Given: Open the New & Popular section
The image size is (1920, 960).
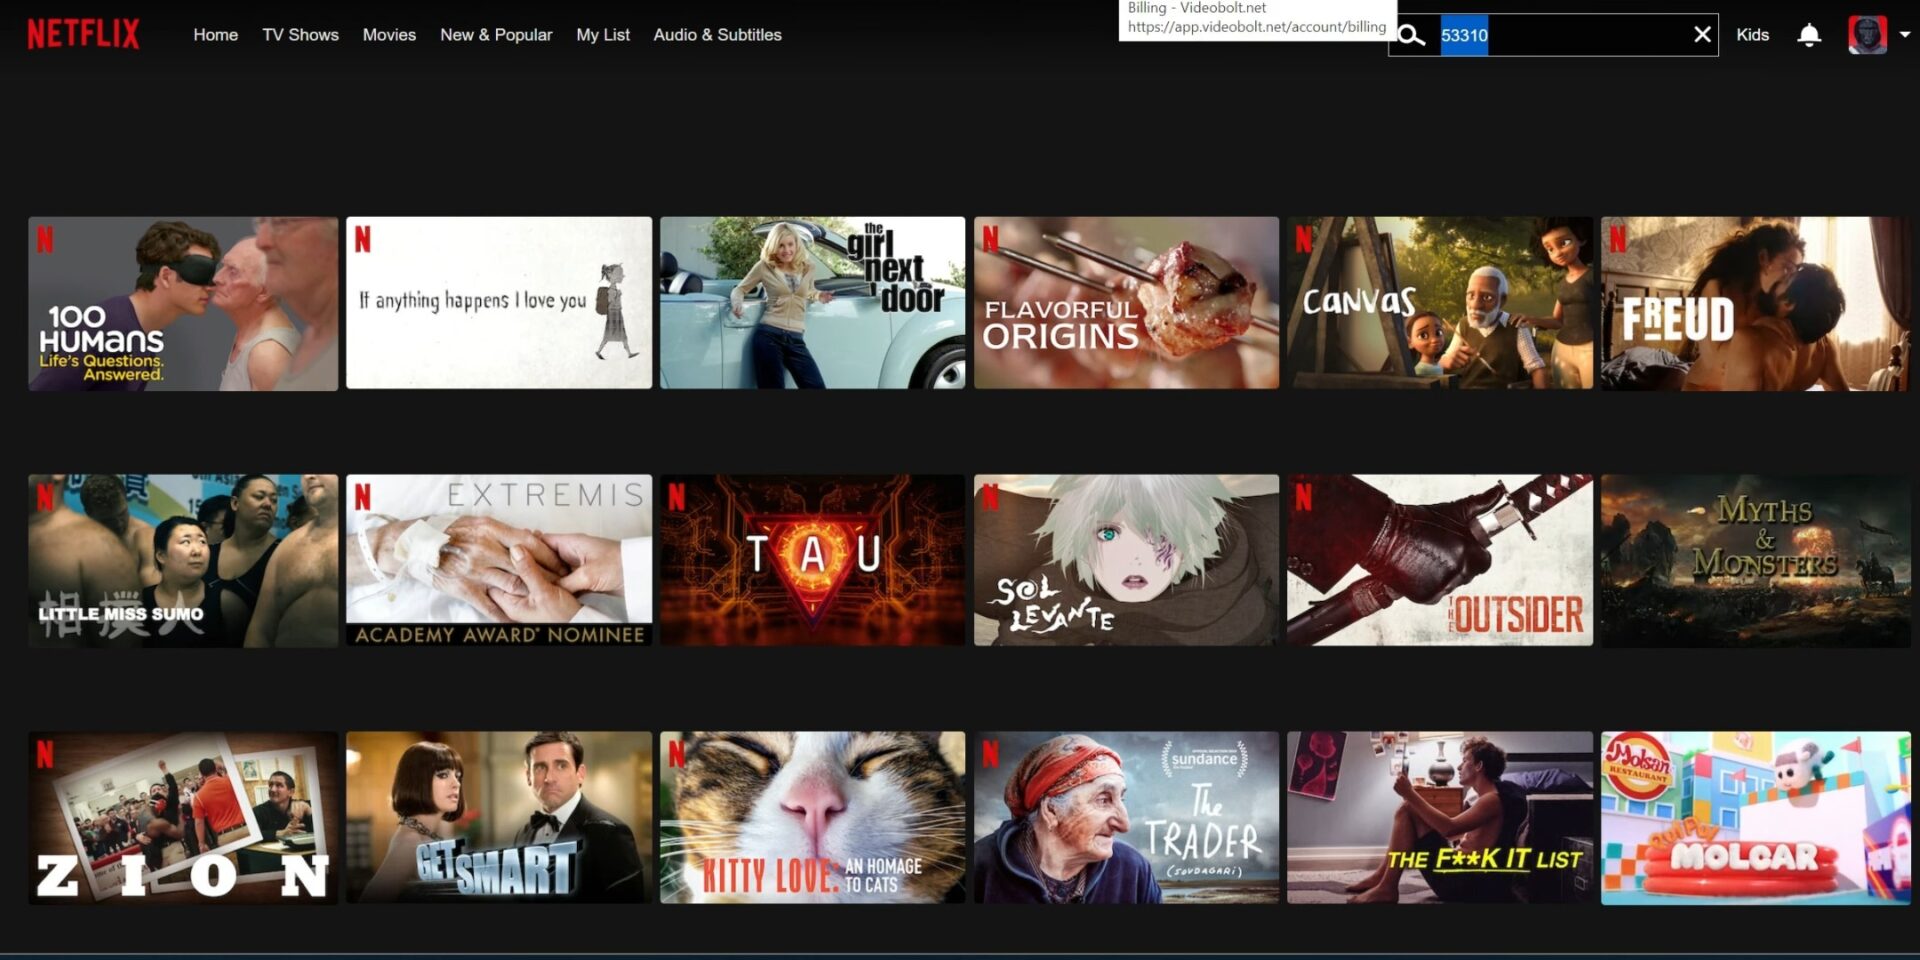Looking at the screenshot, I should click(x=496, y=34).
